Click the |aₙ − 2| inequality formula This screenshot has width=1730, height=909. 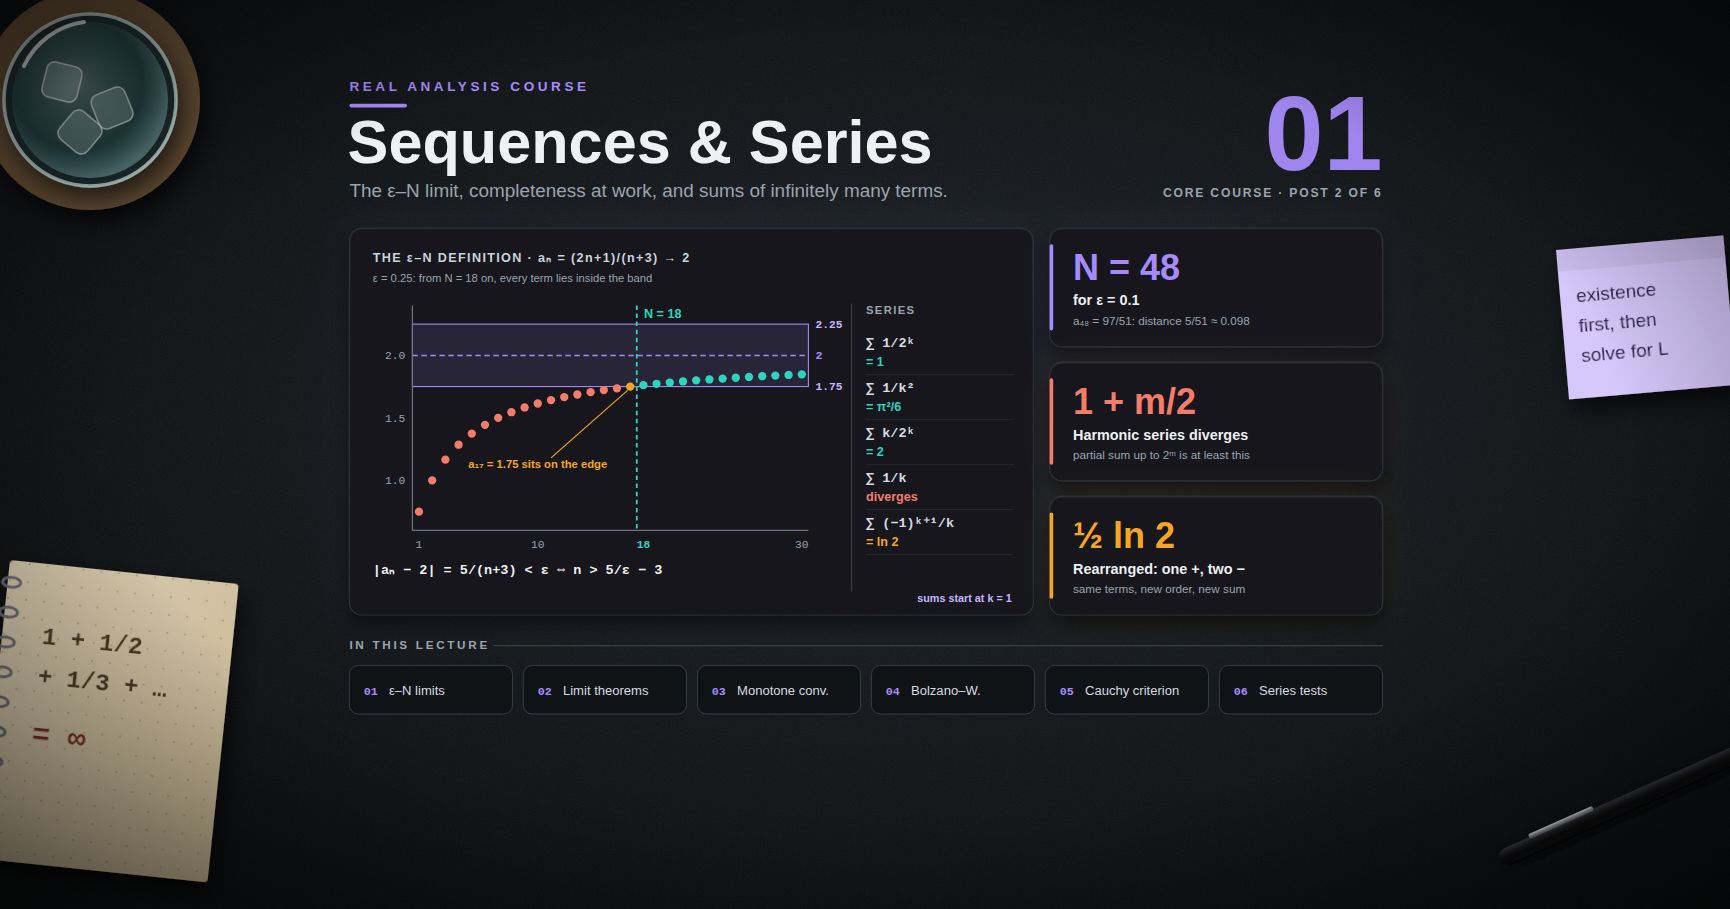pyautogui.click(x=518, y=570)
